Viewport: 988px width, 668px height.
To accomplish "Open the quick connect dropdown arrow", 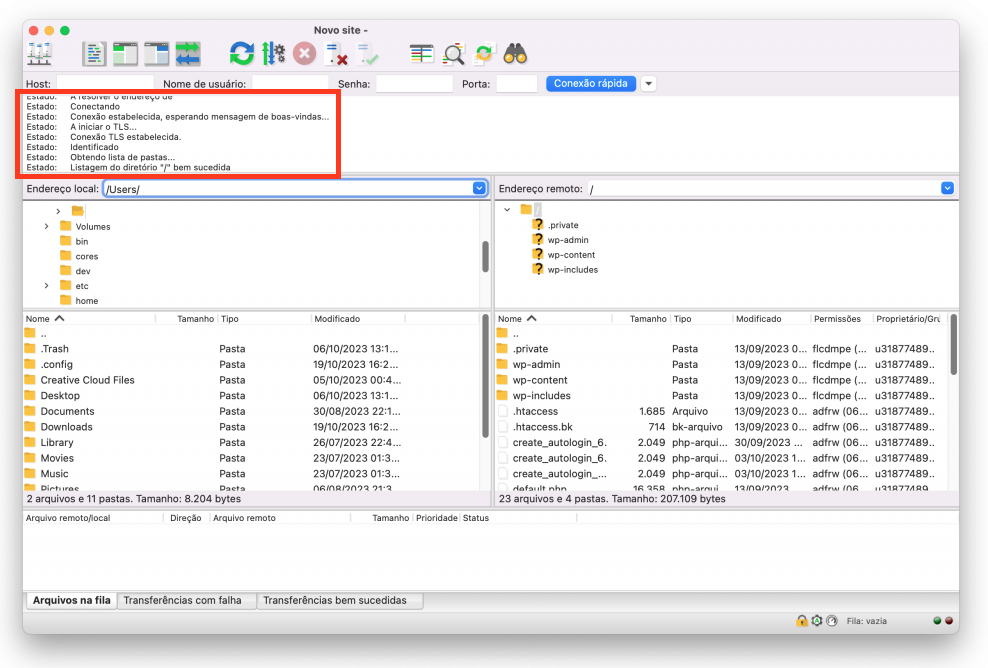I will pyautogui.click(x=649, y=84).
